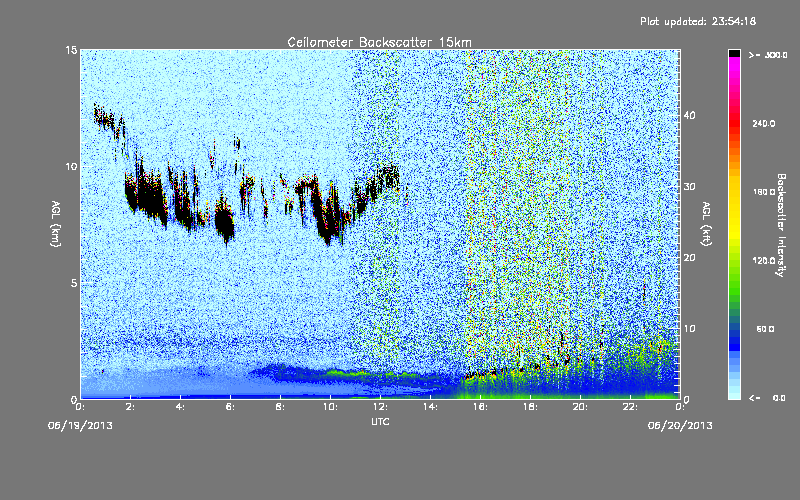This screenshot has height=500, width=800.
Task: Select the "180.0" colorbar label
Action: [x=764, y=192]
